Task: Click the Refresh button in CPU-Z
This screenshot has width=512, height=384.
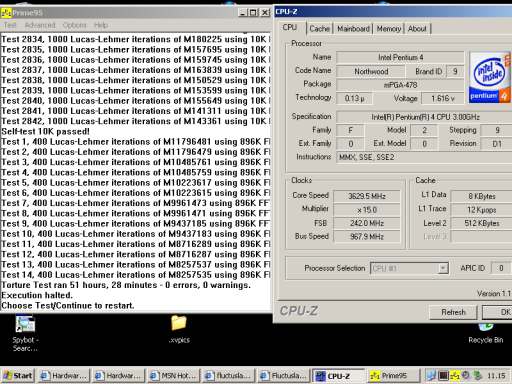Action: pos(453,312)
